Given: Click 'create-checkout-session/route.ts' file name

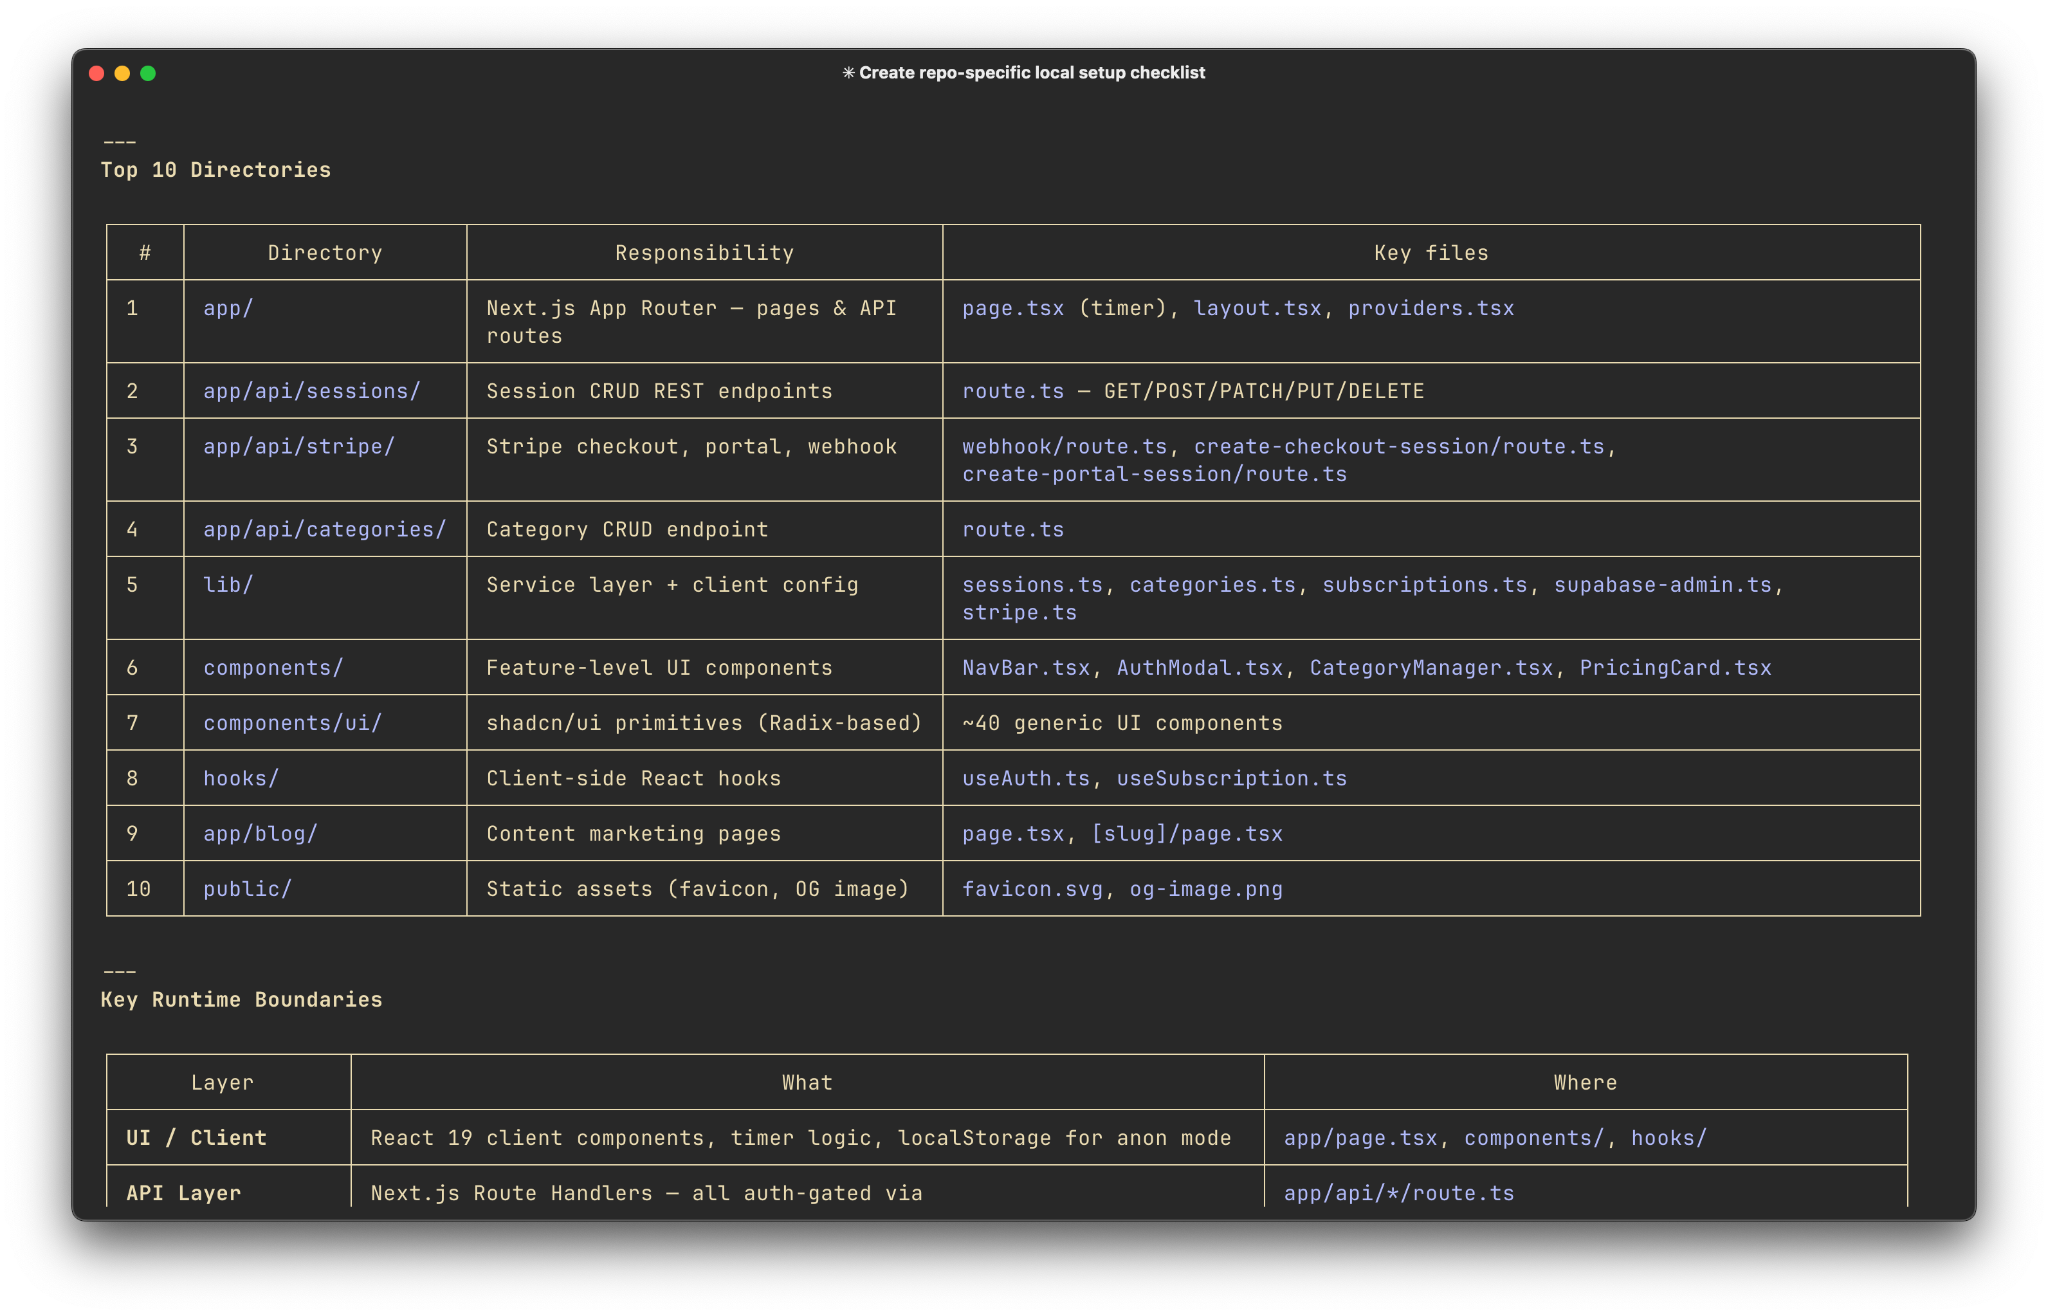Looking at the screenshot, I should coord(1399,446).
